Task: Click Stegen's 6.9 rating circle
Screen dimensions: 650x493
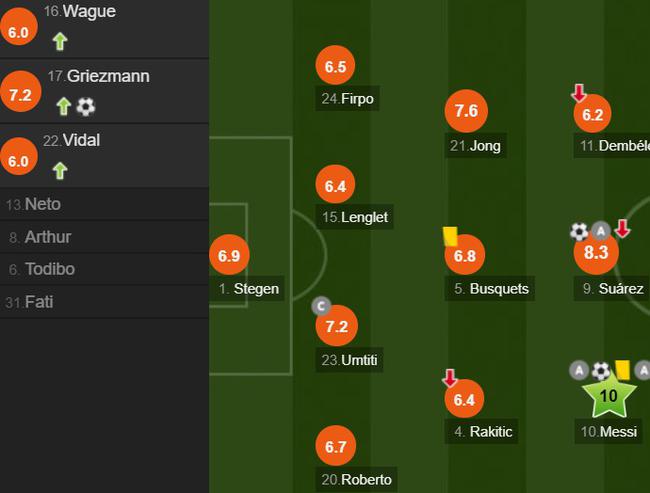Action: (229, 255)
